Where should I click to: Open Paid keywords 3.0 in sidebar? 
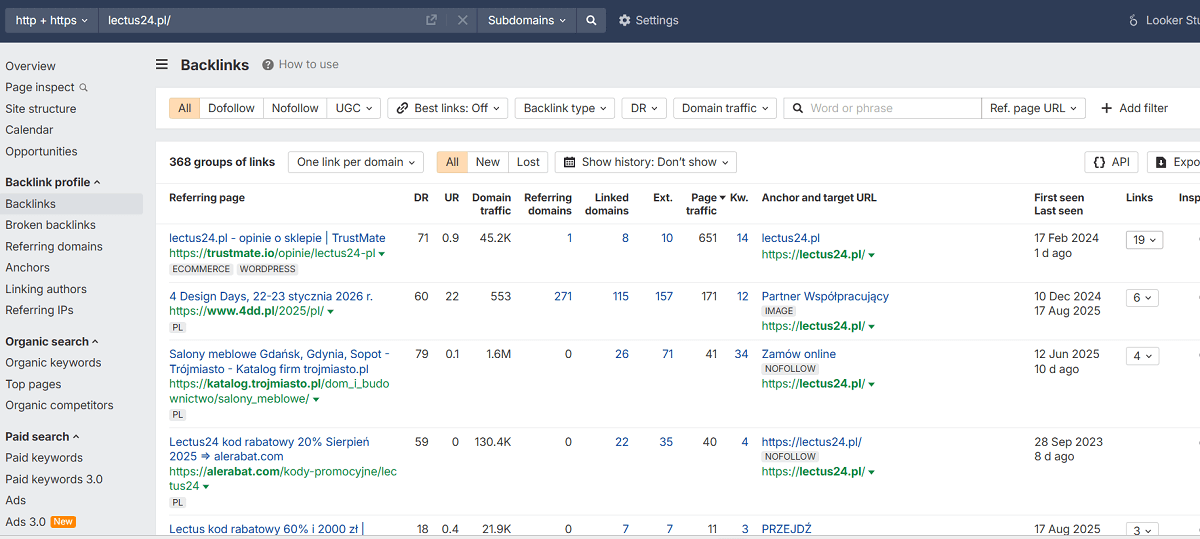54,479
